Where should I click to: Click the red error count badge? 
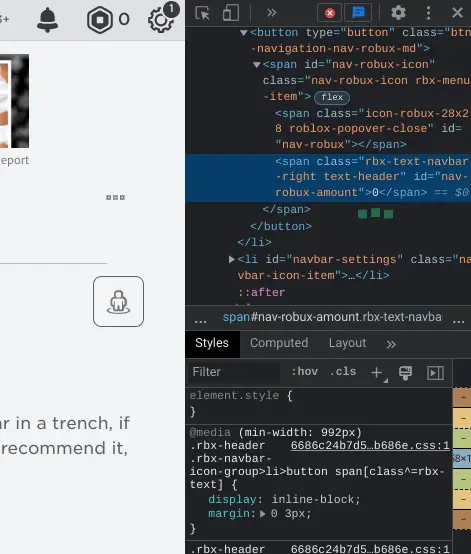click(x=330, y=13)
